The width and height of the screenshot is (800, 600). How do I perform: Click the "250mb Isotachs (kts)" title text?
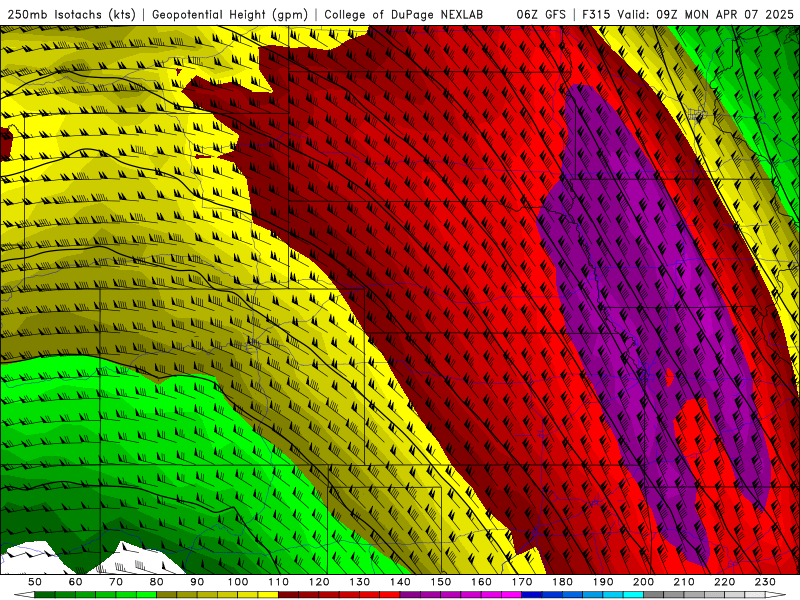(71, 14)
